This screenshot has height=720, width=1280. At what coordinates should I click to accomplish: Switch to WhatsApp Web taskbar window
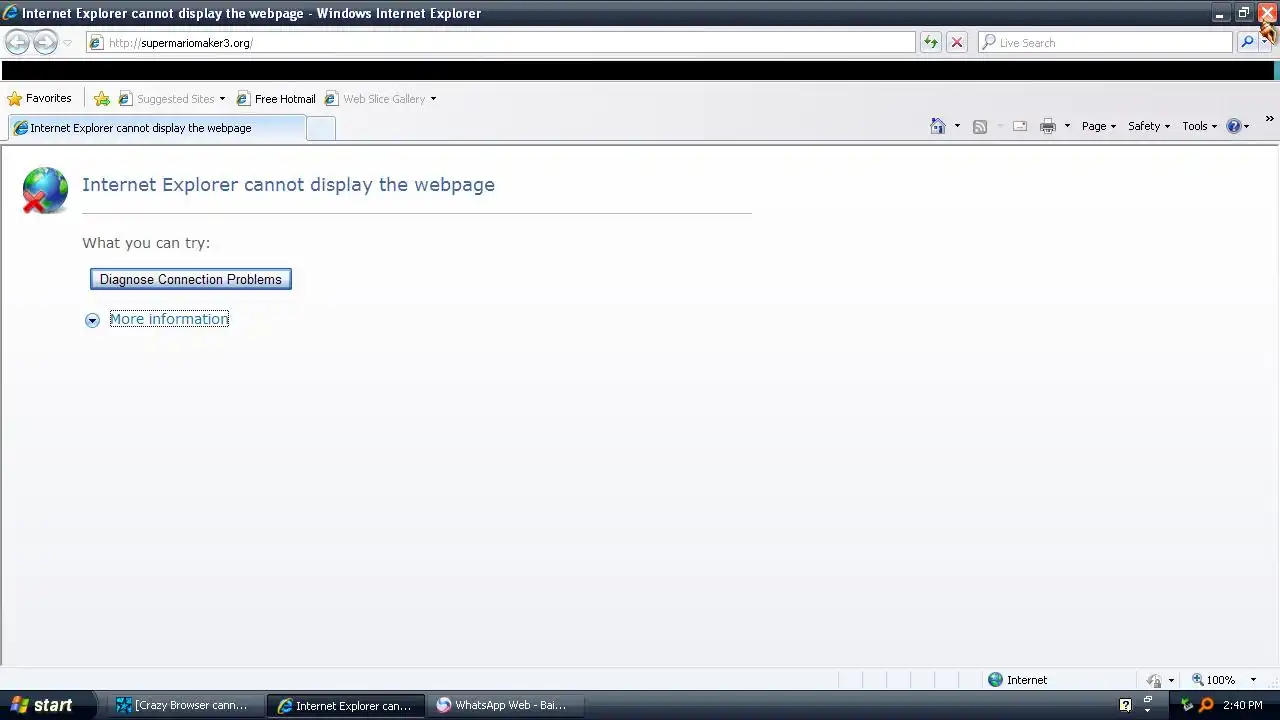click(x=506, y=705)
